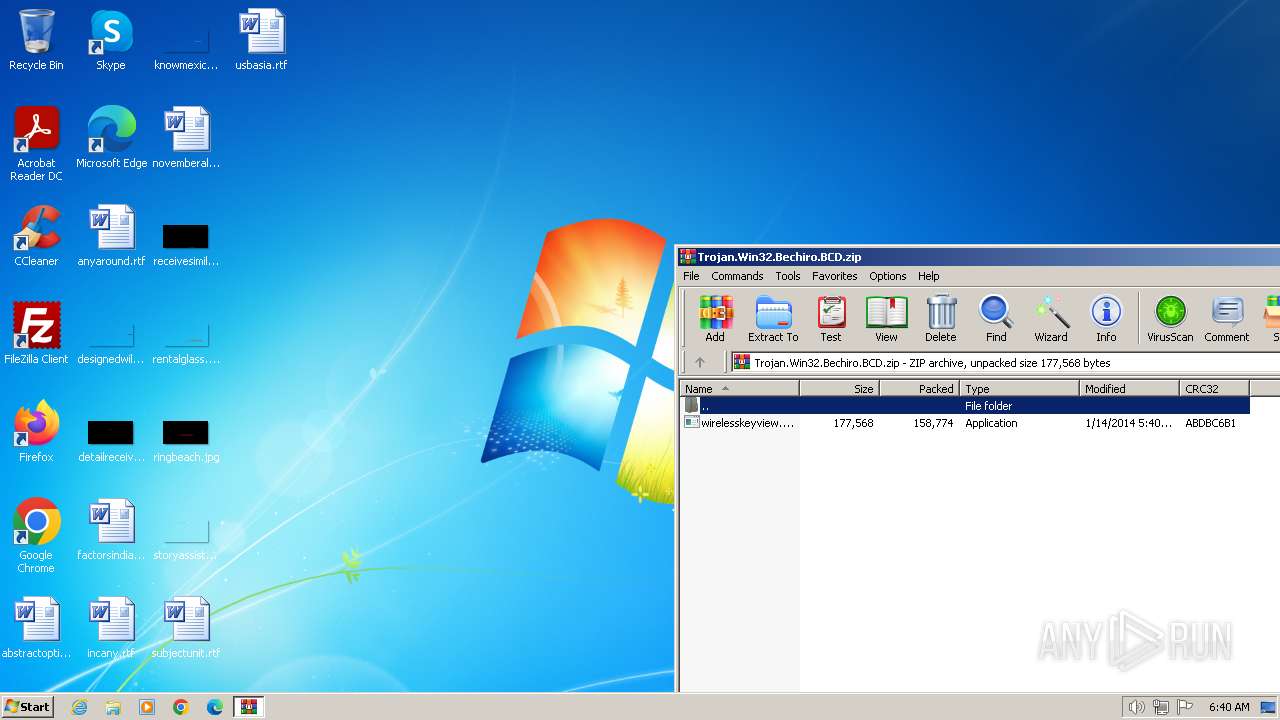Open the Options menu
Screen dimensions: 1280x720
[x=887, y=276]
